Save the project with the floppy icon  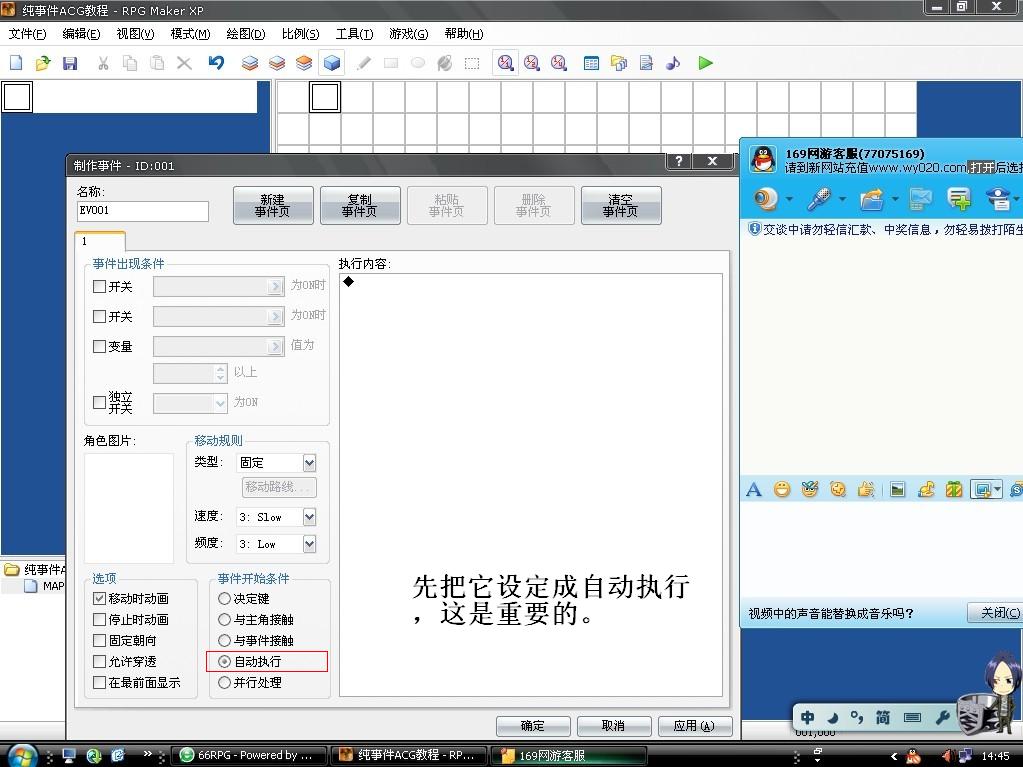click(x=70, y=63)
